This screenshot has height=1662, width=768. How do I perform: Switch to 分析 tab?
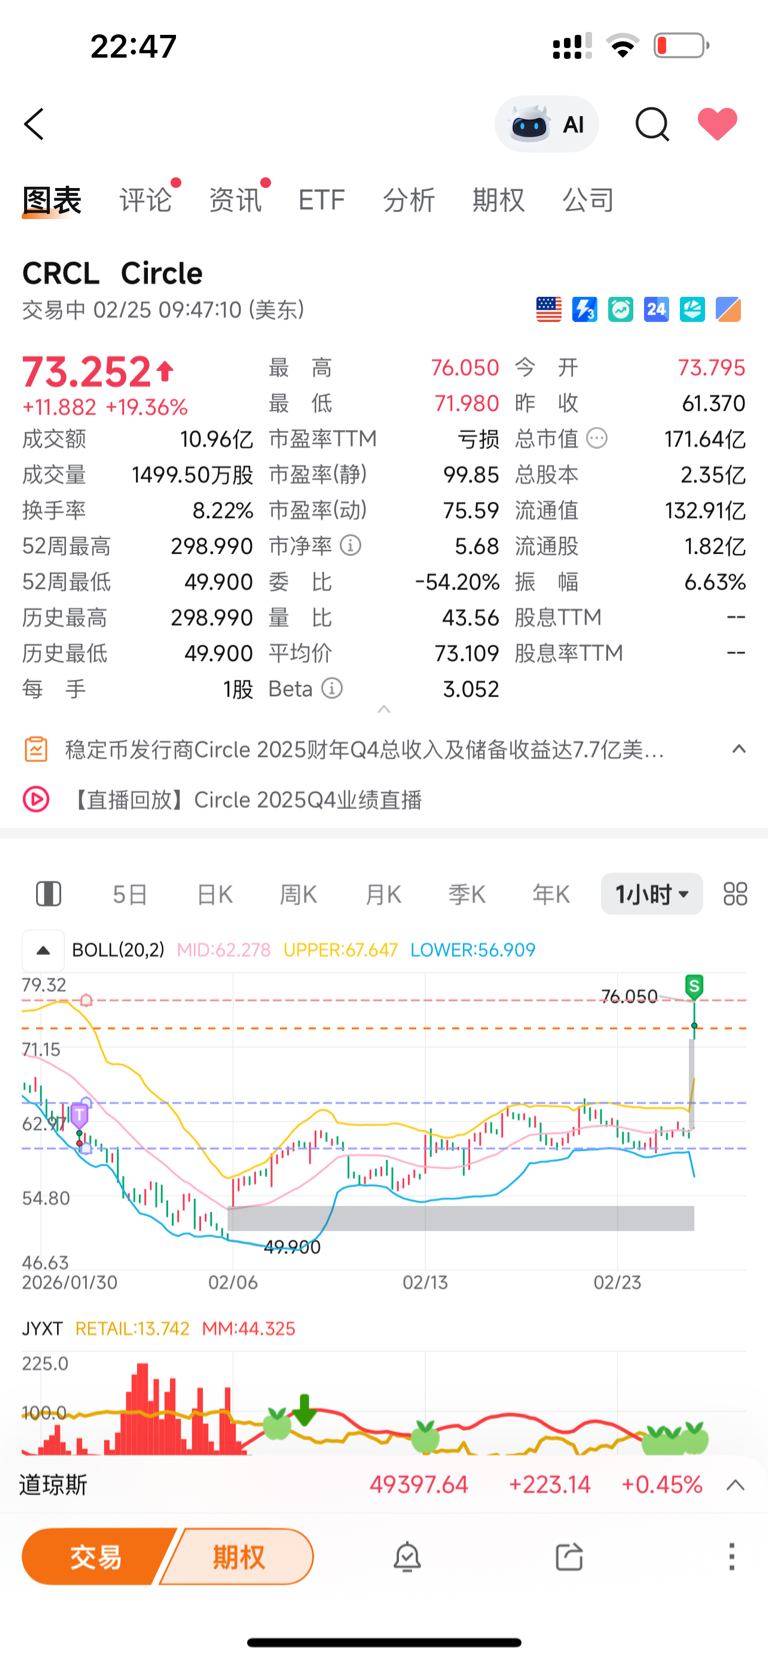[409, 200]
